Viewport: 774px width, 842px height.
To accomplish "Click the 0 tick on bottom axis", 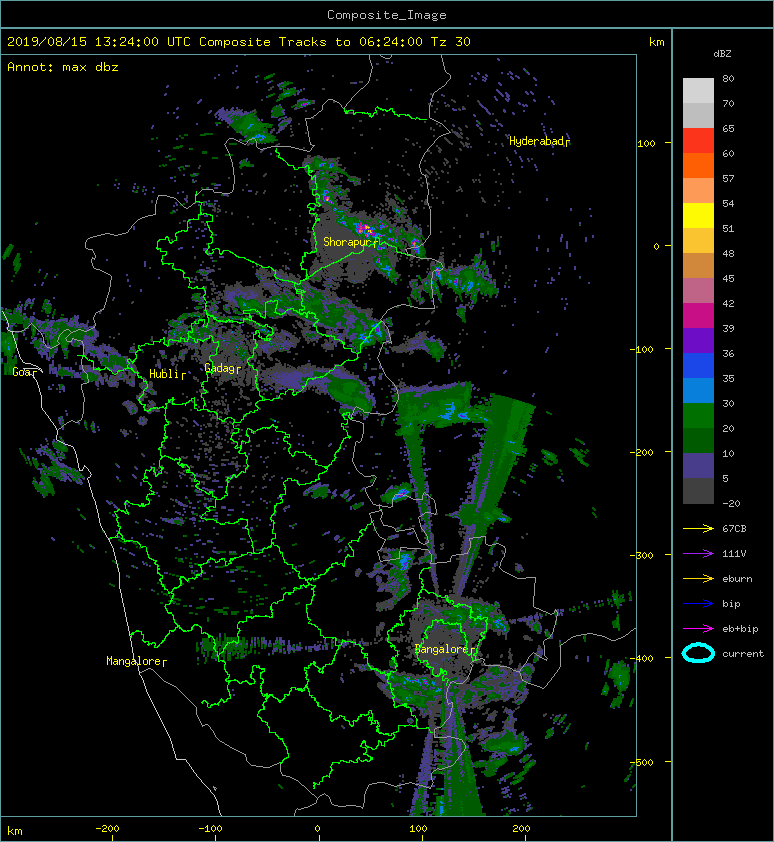I will tap(317, 829).
